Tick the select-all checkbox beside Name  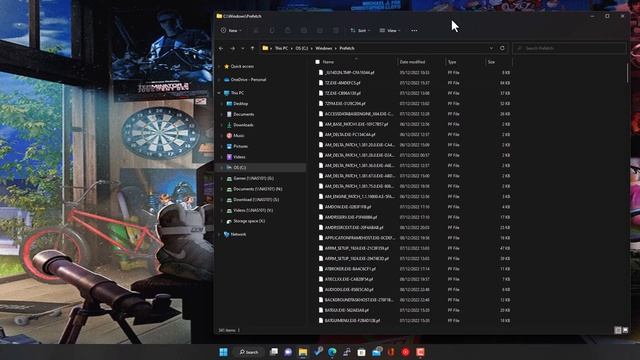(x=318, y=62)
